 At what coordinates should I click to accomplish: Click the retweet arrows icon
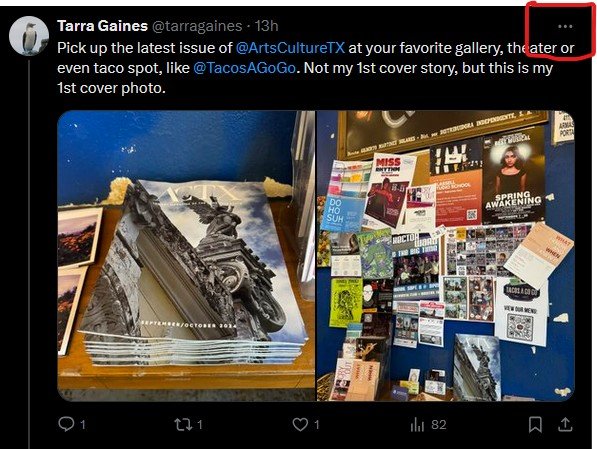tap(183, 424)
